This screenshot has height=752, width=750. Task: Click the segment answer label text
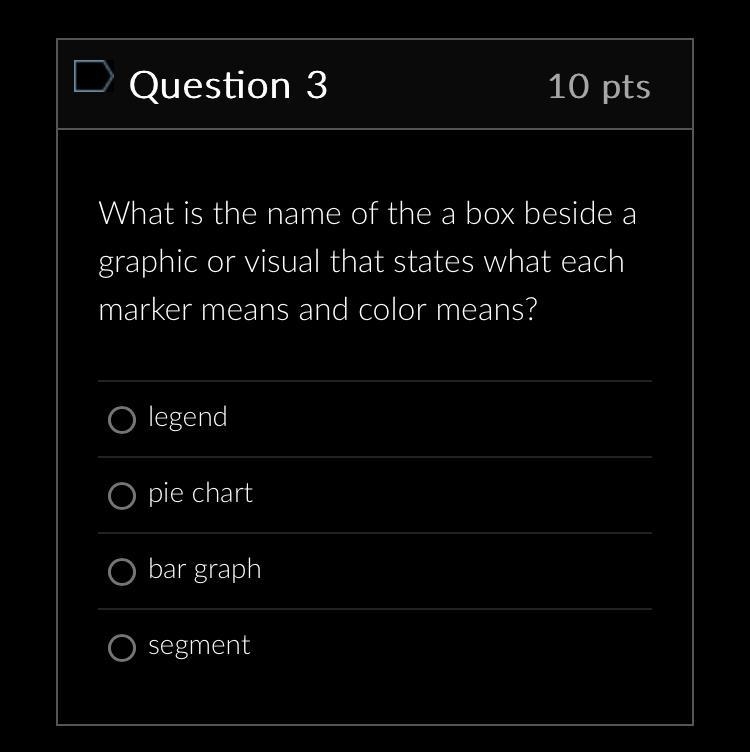pos(199,646)
